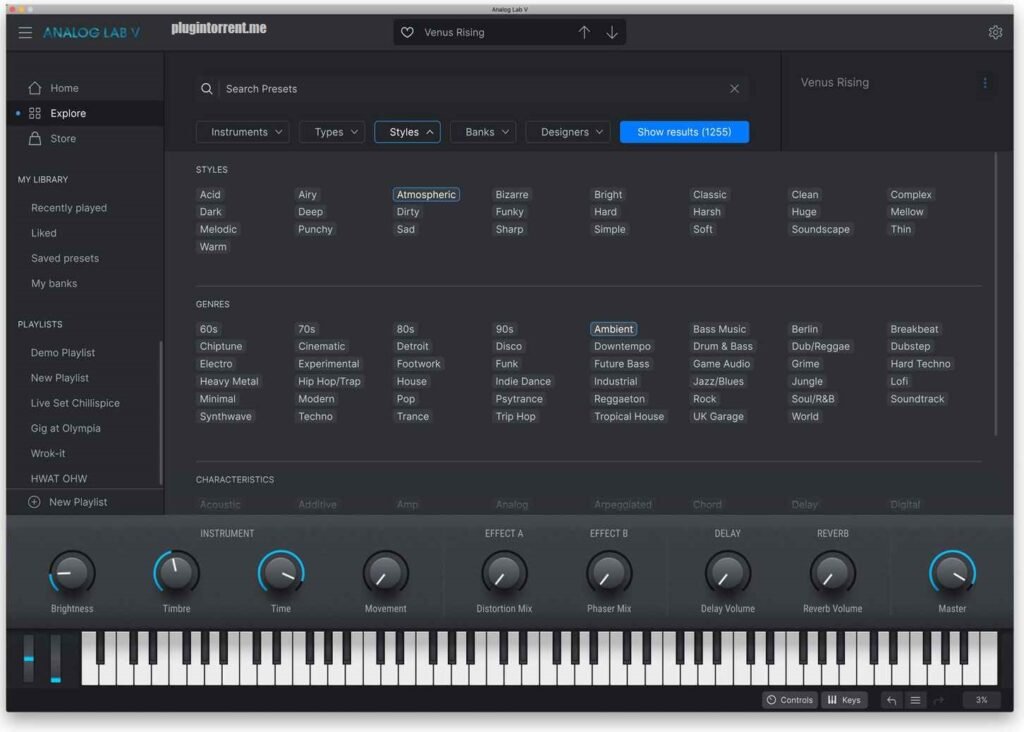The image size is (1024, 732).
Task: Deselect the Ambient genre tag
Action: click(613, 329)
